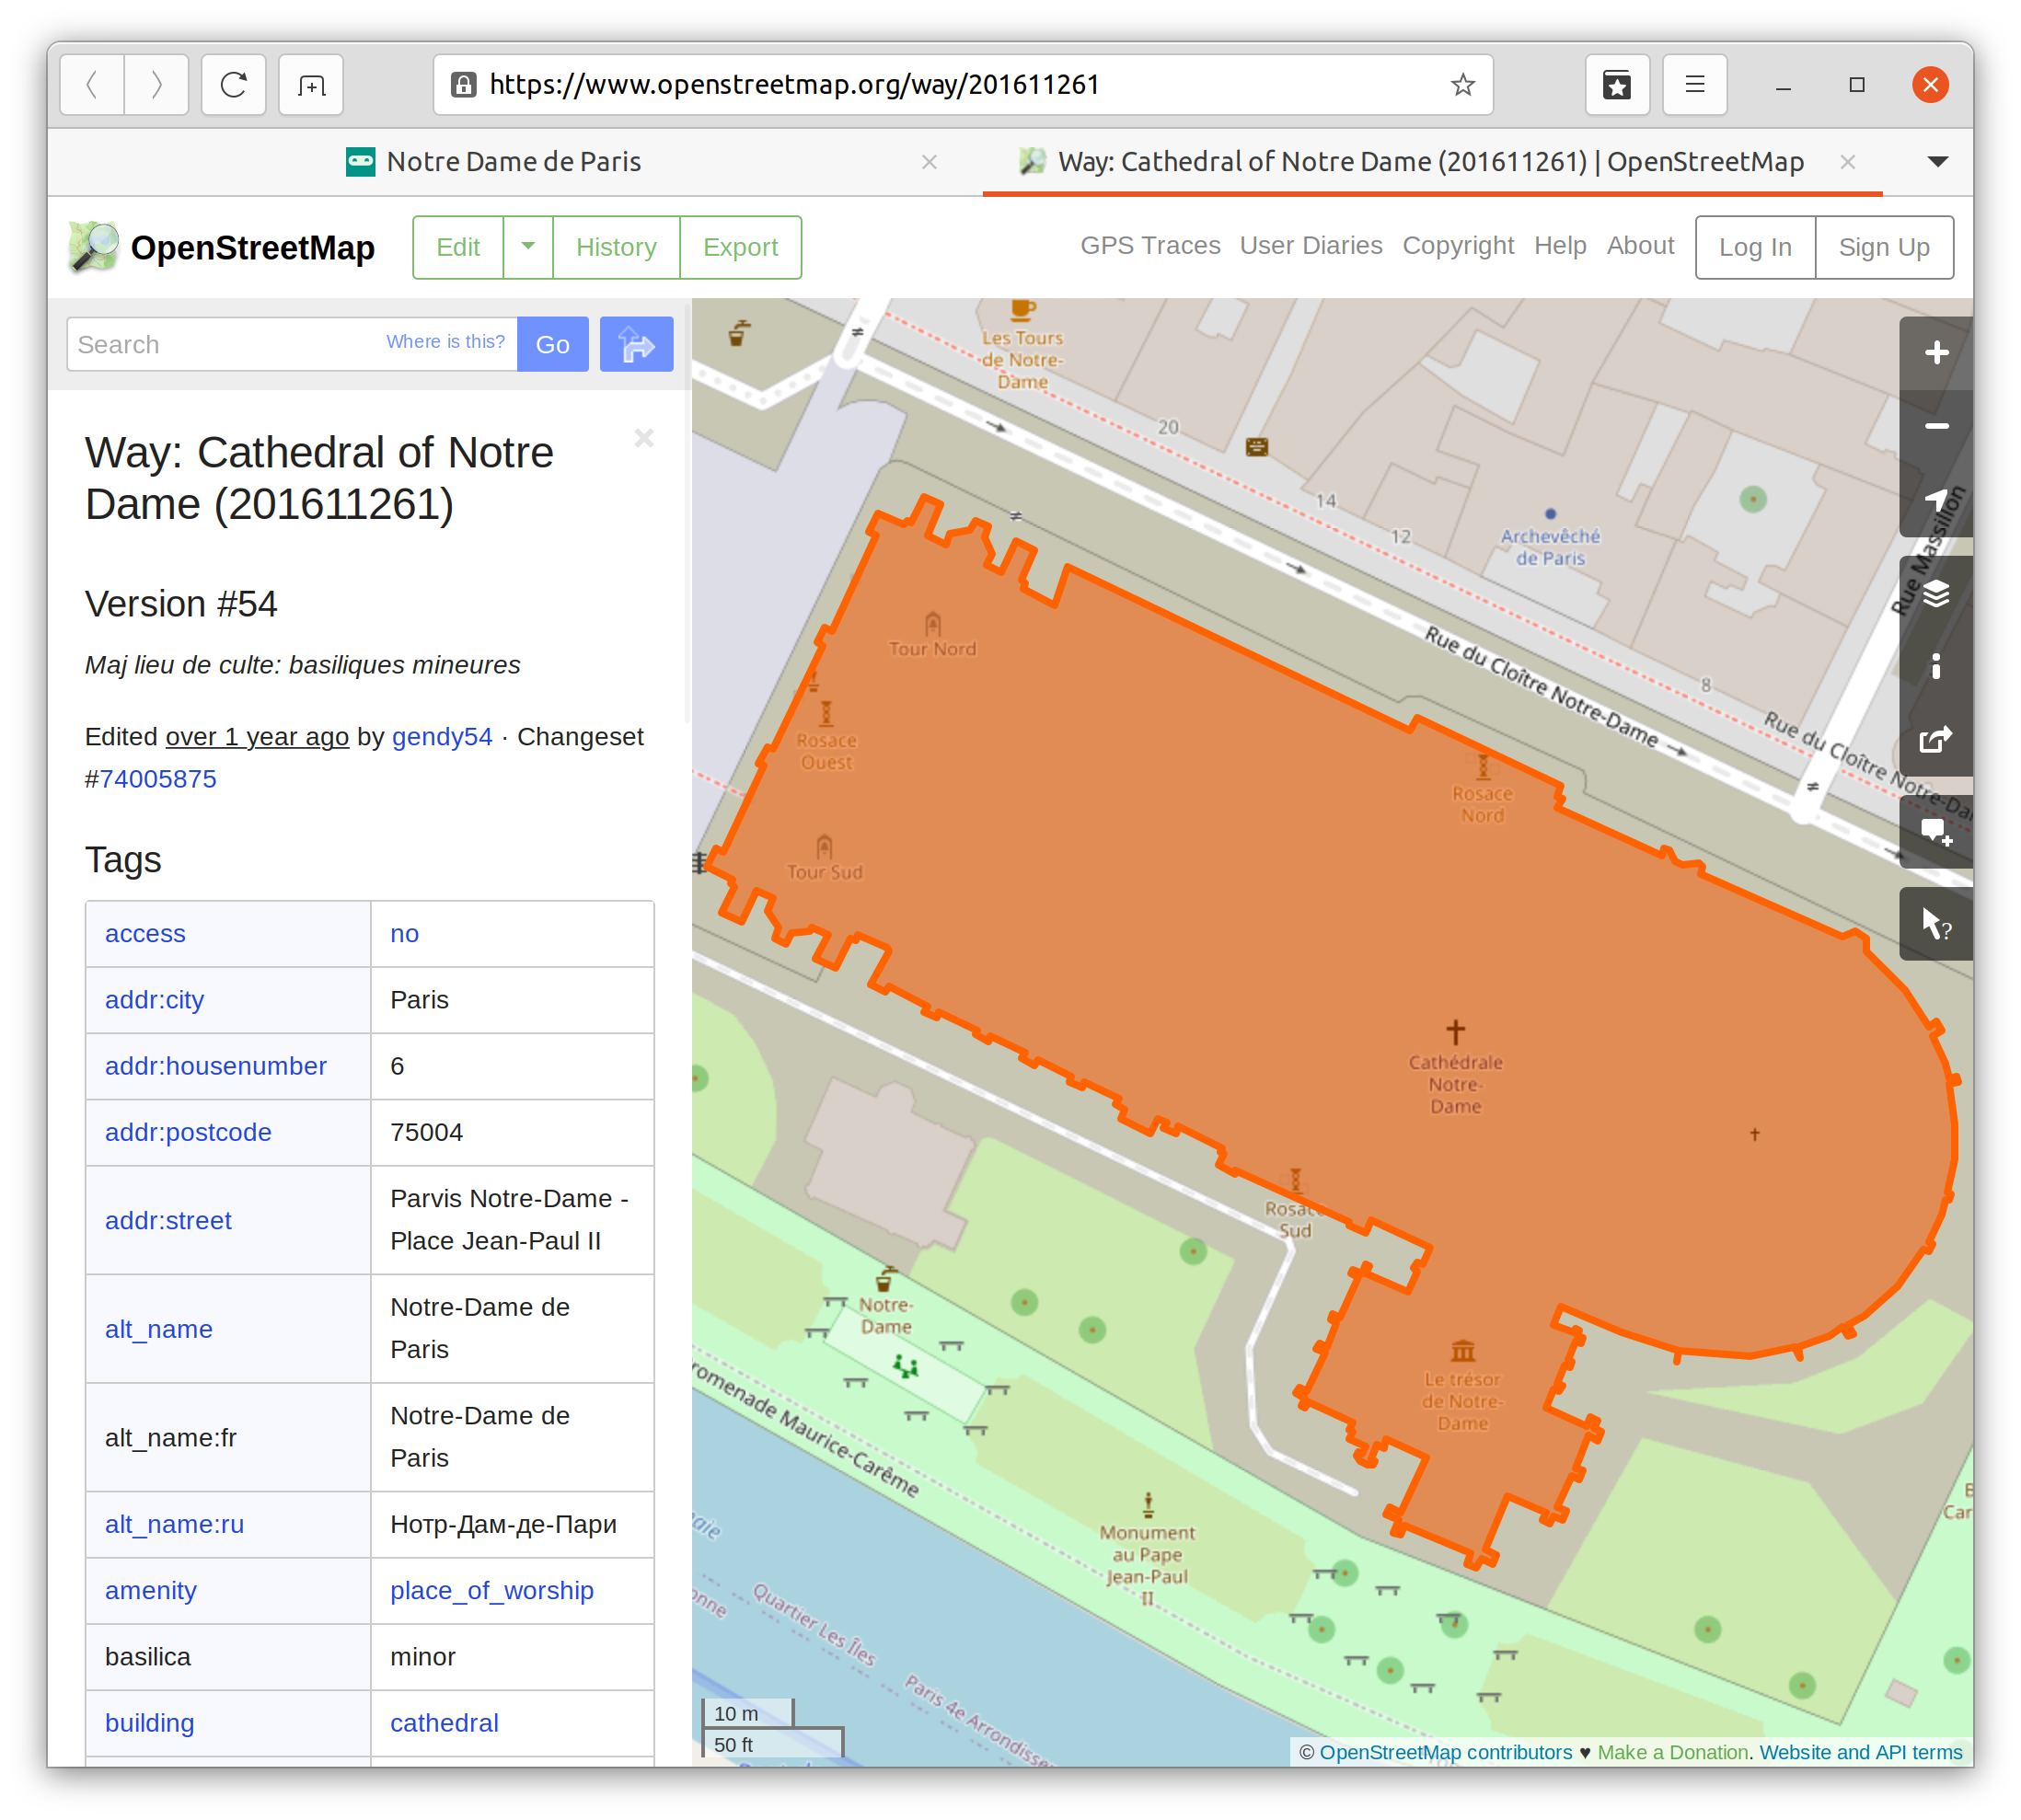This screenshot has height=1820, width=2021.
Task: Open the Export menu option
Action: tap(740, 246)
